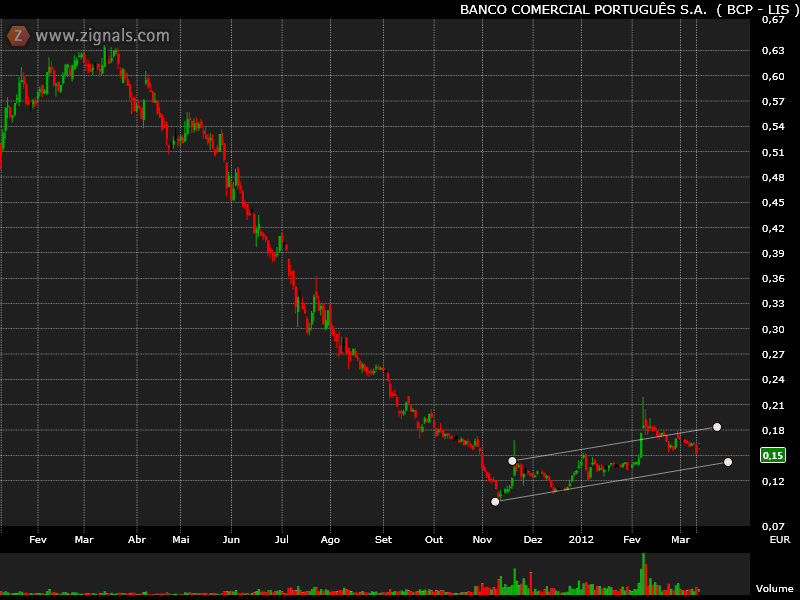Click the Jul month label
Screen dimensions: 800x600
[x=282, y=540]
